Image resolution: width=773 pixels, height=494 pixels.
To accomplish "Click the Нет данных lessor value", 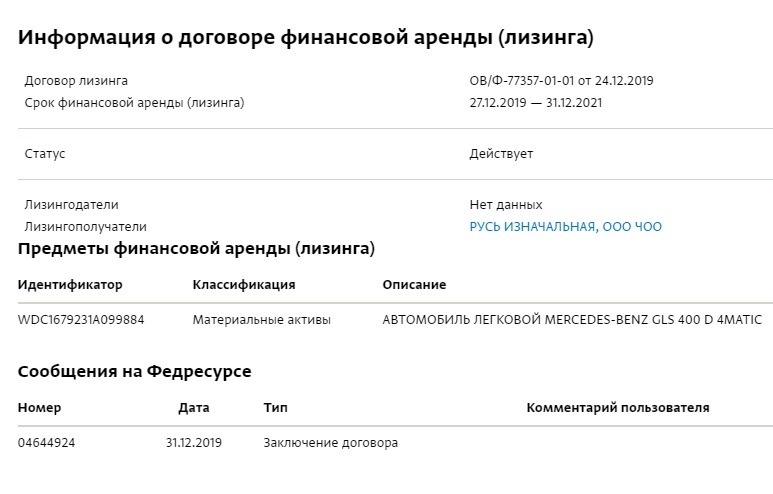I will 506,205.
